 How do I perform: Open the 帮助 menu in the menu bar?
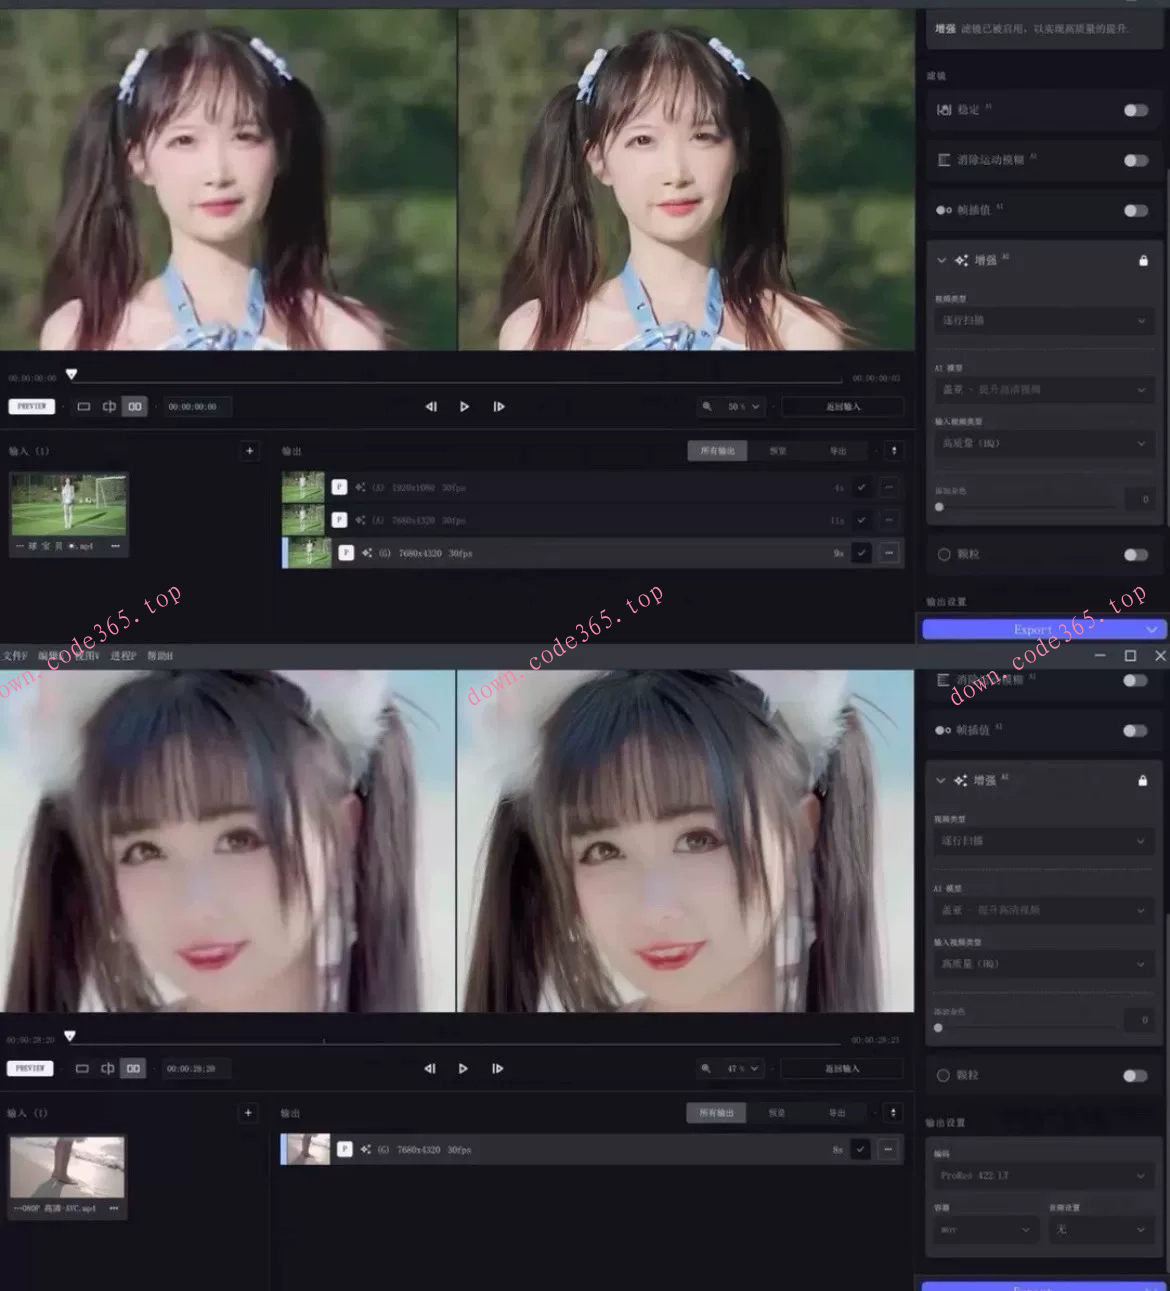tap(160, 656)
